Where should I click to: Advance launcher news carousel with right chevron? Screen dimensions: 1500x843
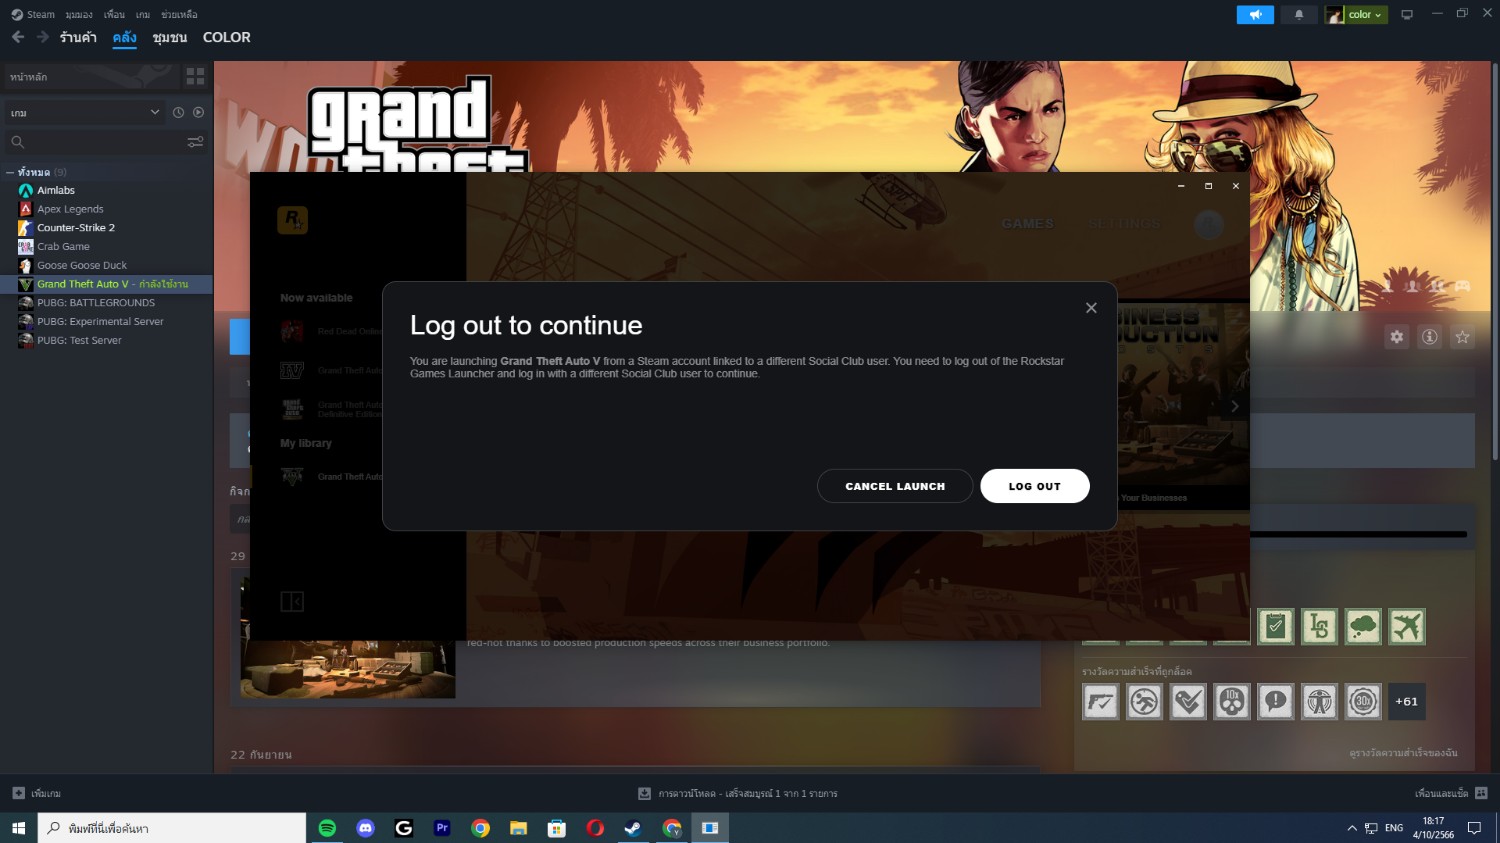tap(1234, 406)
